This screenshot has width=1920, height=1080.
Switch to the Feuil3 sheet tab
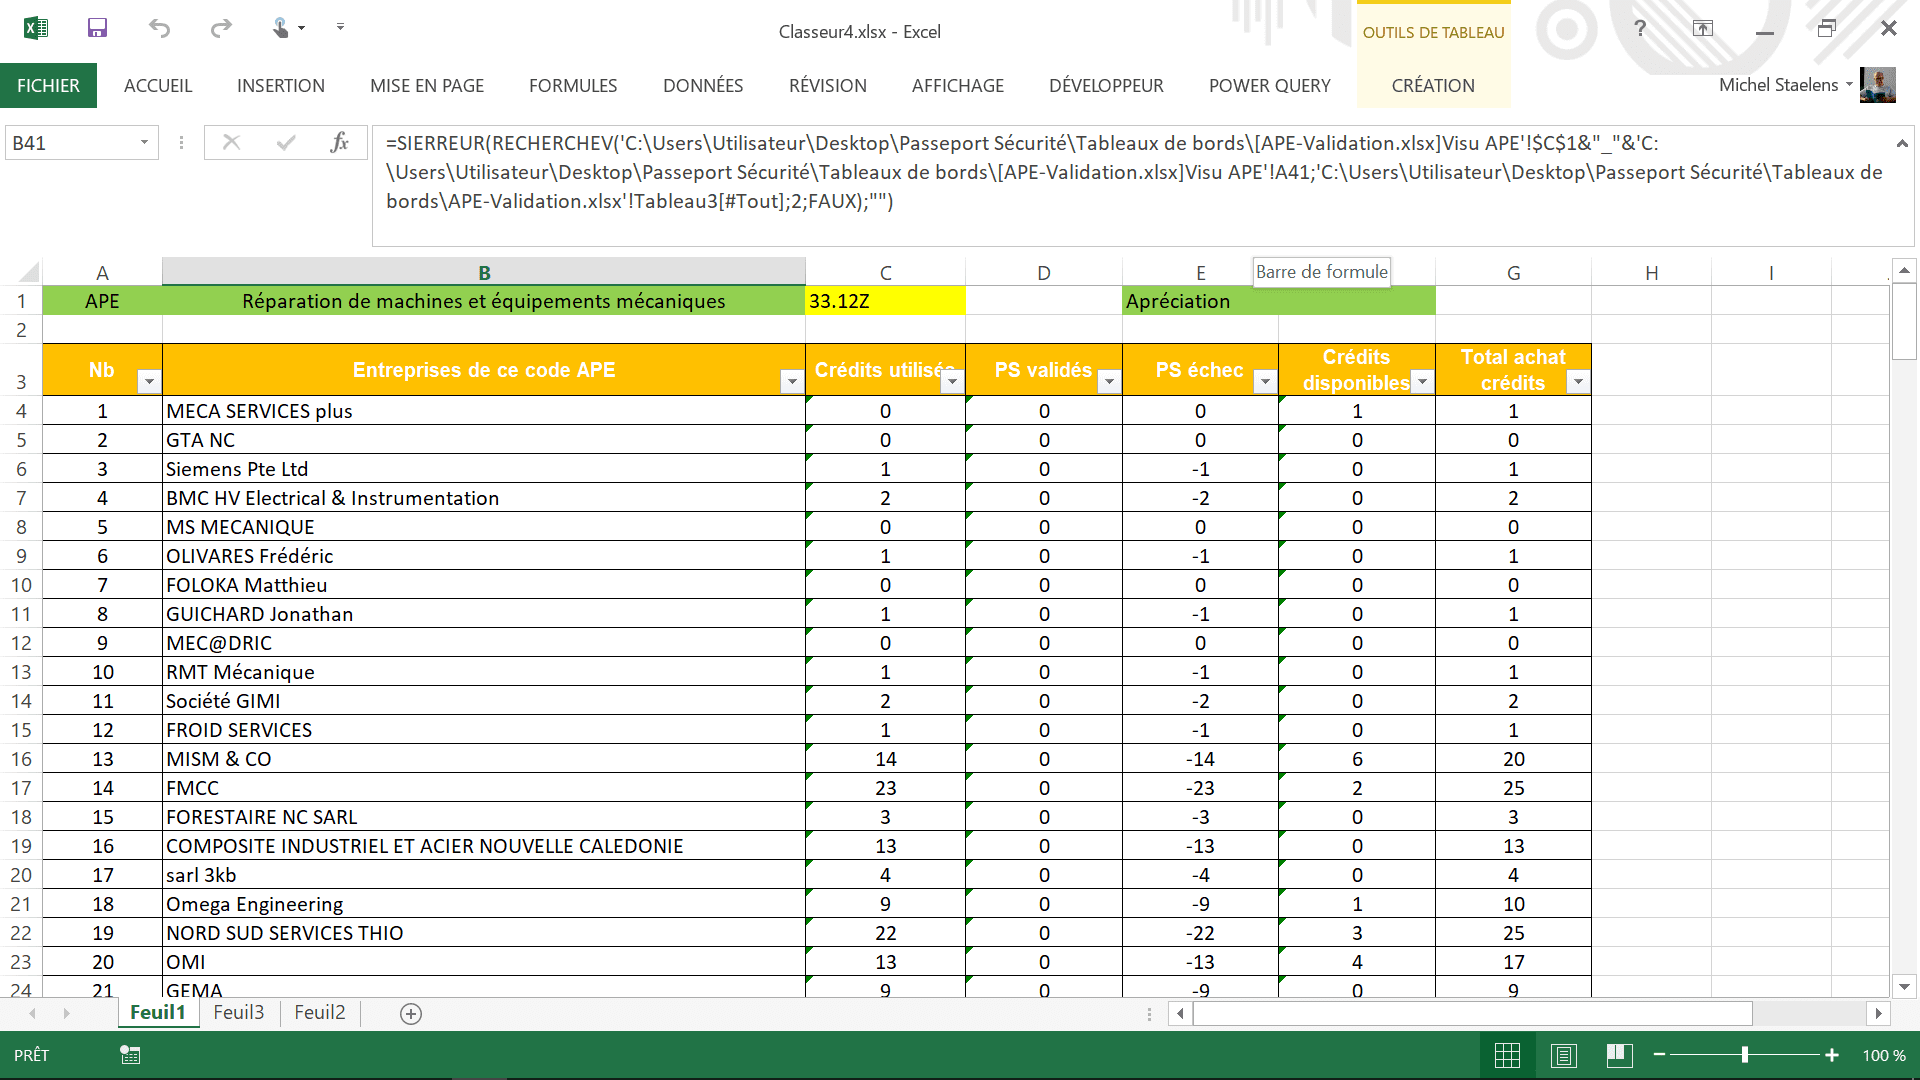[239, 1012]
